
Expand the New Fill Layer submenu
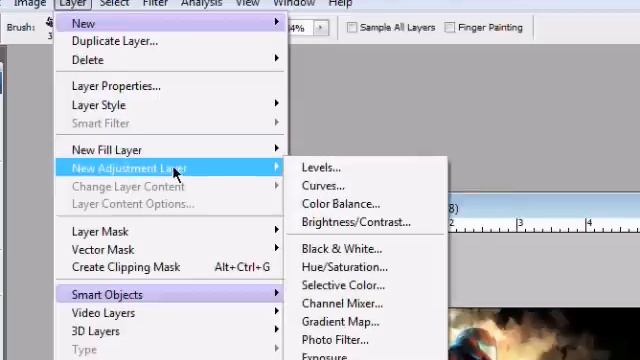tap(171, 150)
